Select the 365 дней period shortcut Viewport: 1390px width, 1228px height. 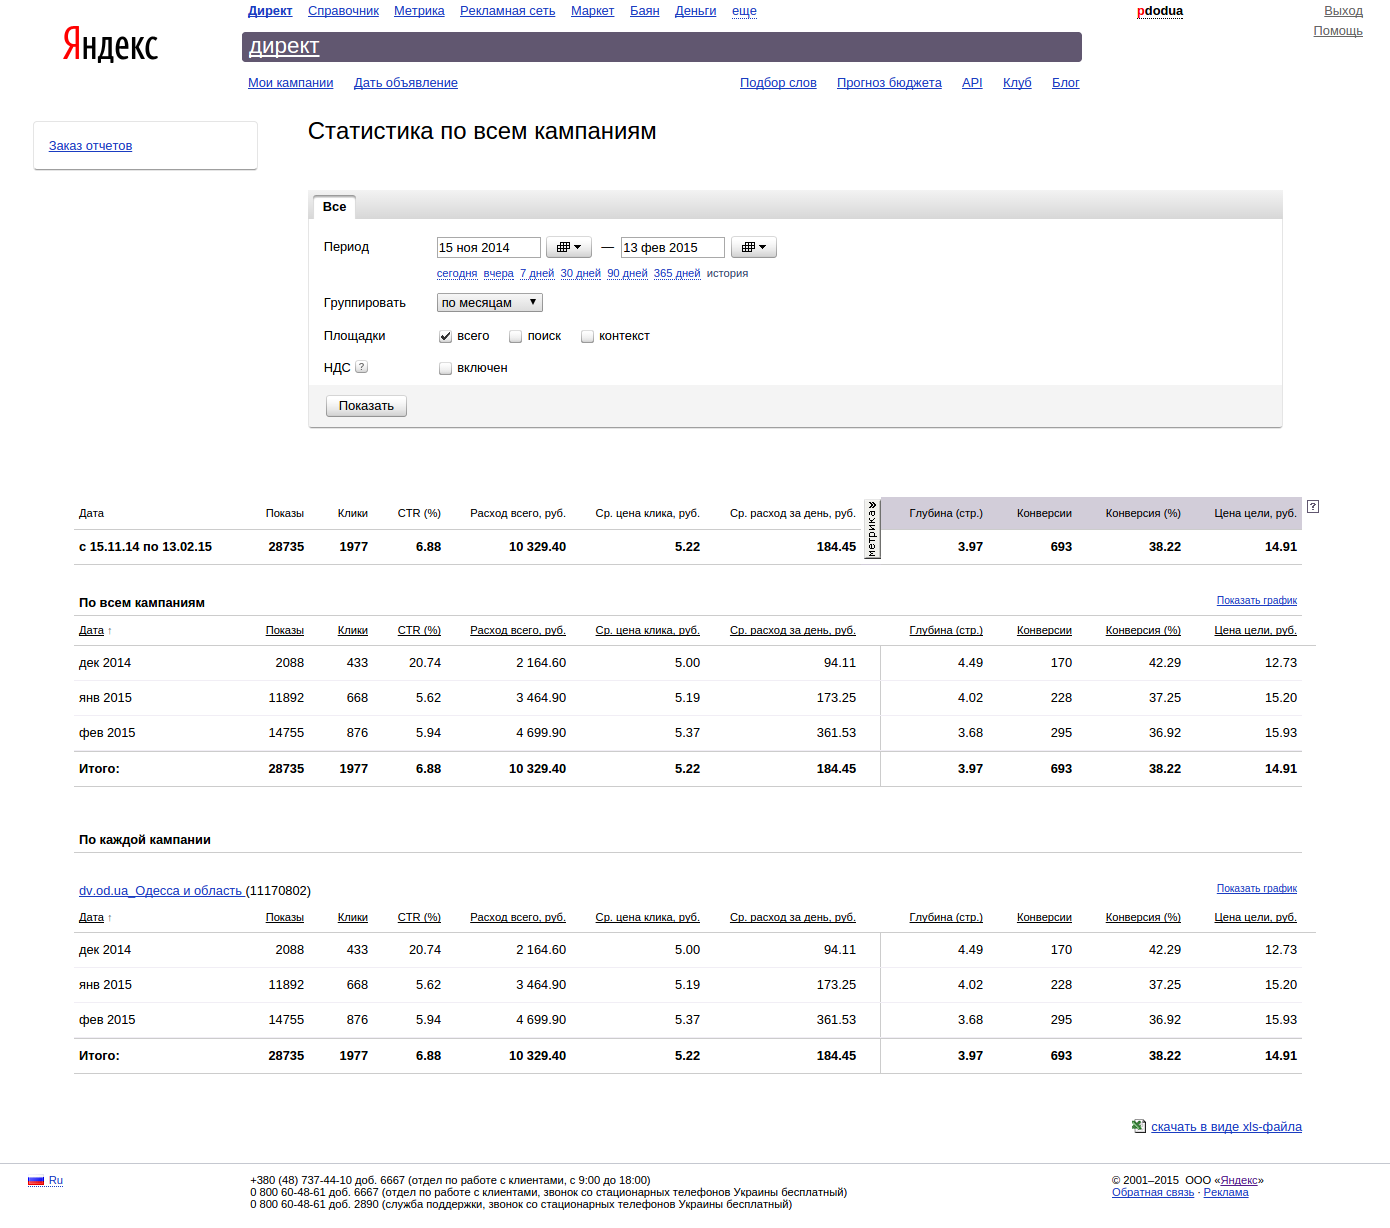[677, 273]
